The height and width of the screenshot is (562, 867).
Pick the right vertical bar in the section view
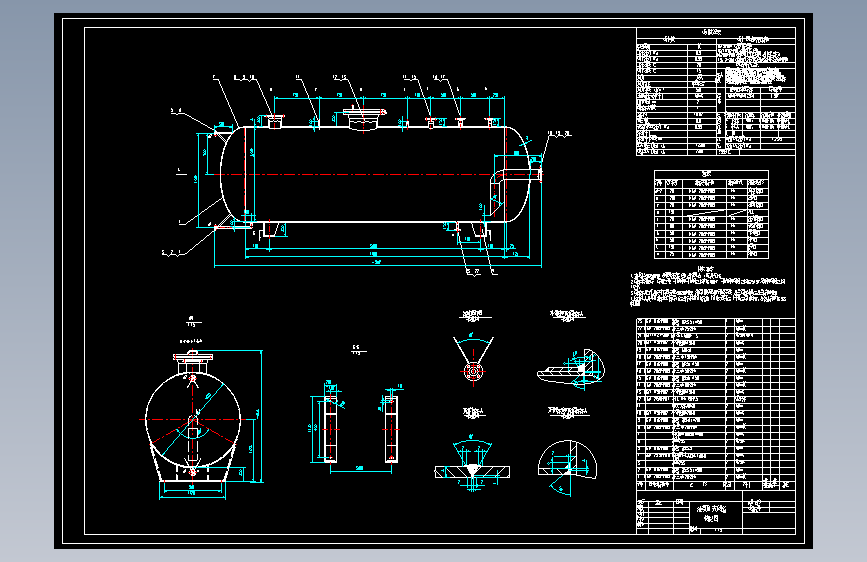(x=391, y=429)
